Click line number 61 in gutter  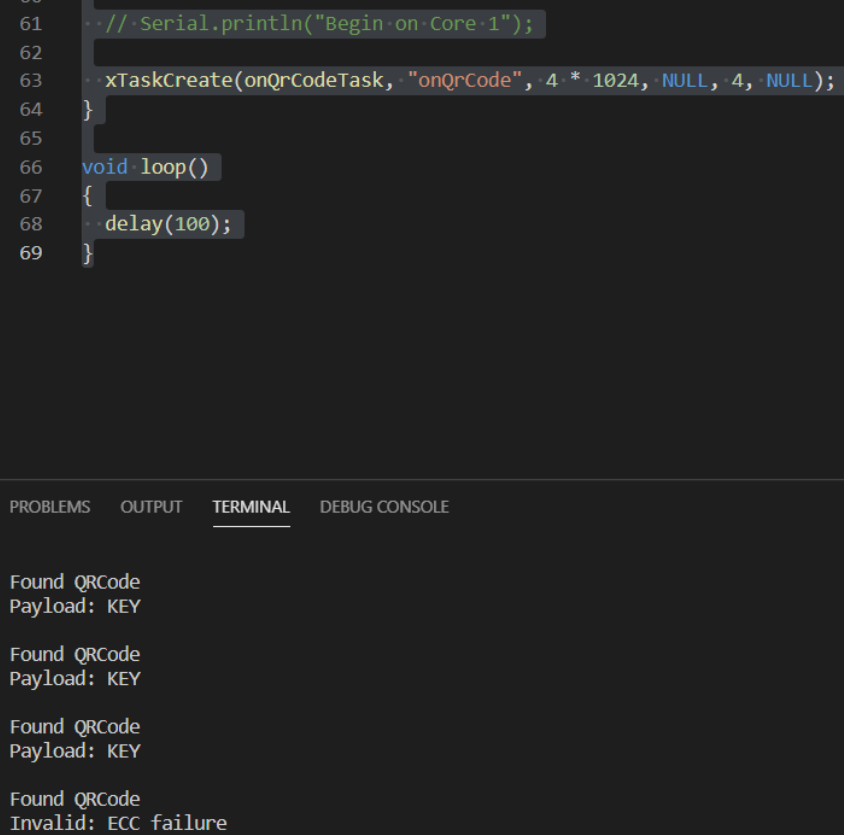pyautogui.click(x=31, y=24)
